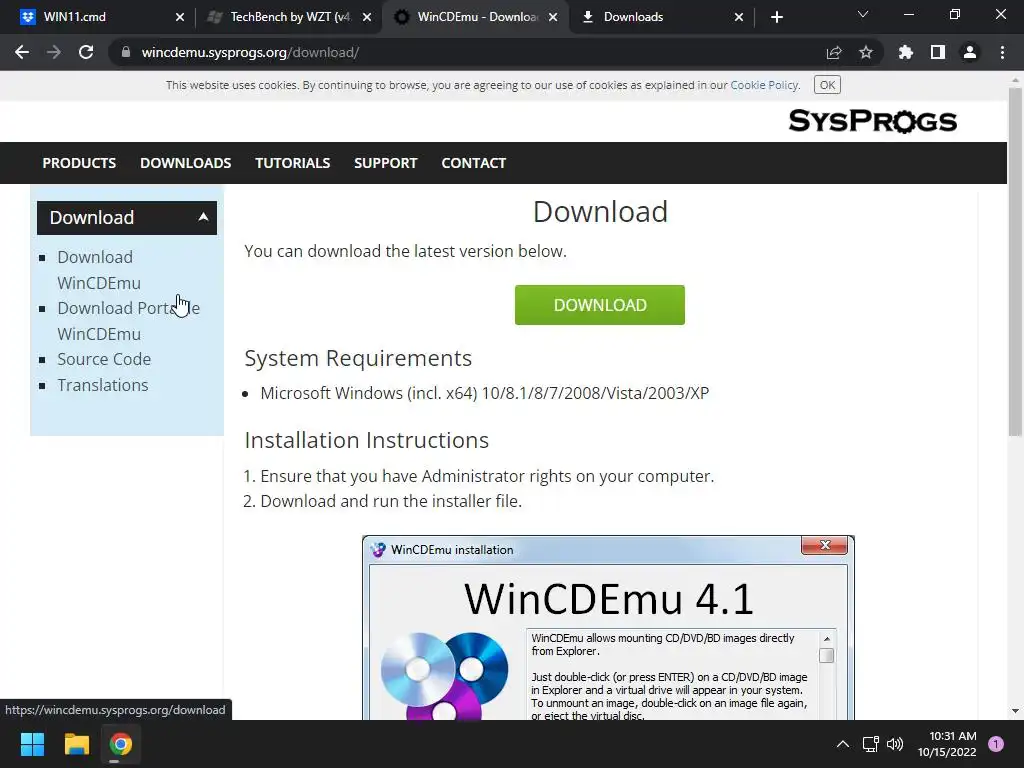Show hidden system tray icons
This screenshot has width=1024, height=768.
[x=843, y=744]
